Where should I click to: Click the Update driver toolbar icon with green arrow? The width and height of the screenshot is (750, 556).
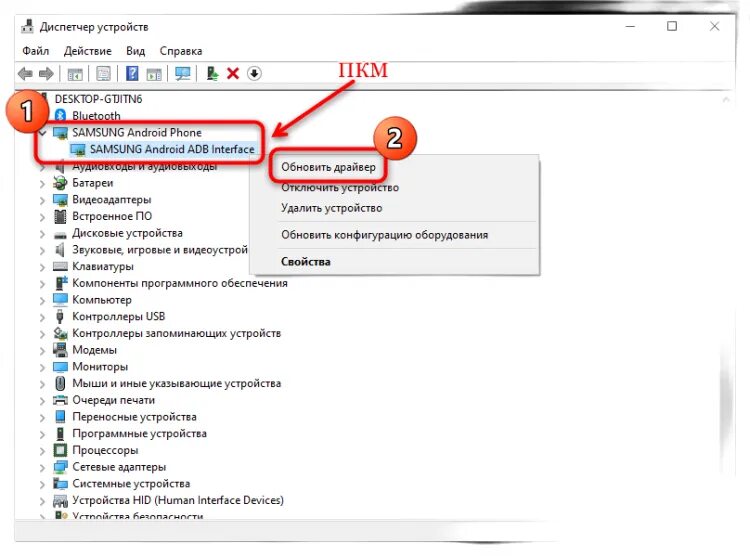(212, 74)
